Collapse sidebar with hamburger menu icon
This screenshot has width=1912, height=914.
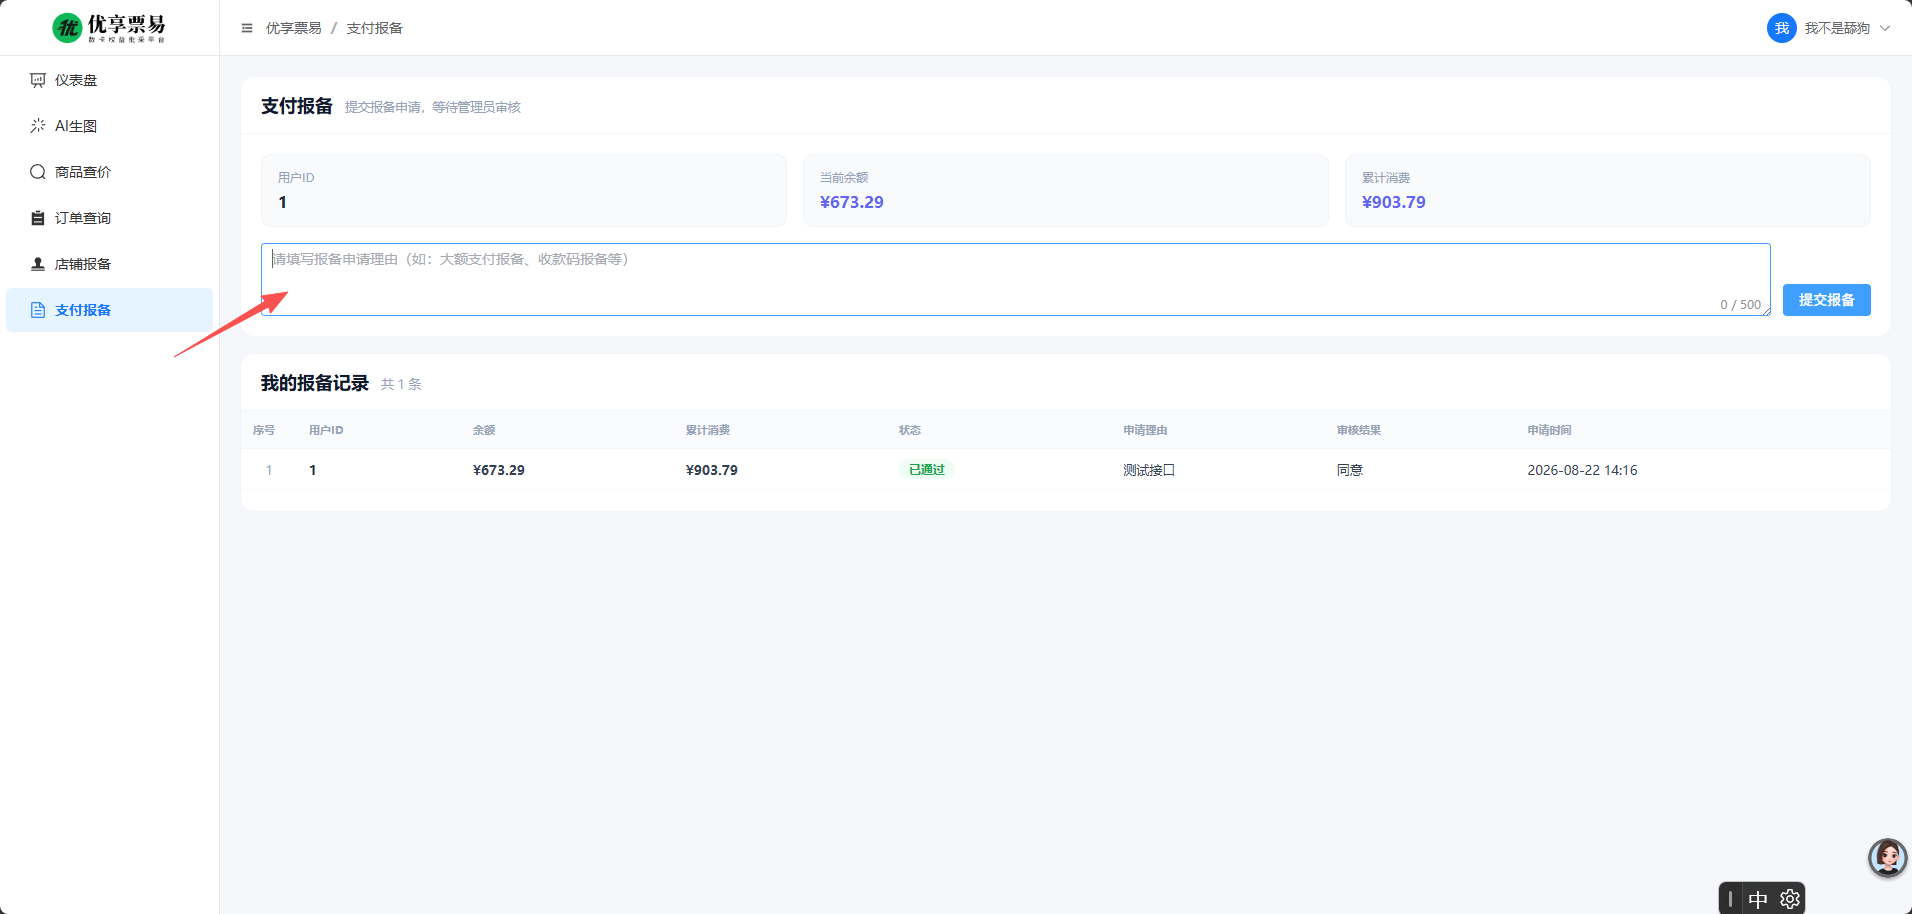click(x=247, y=28)
